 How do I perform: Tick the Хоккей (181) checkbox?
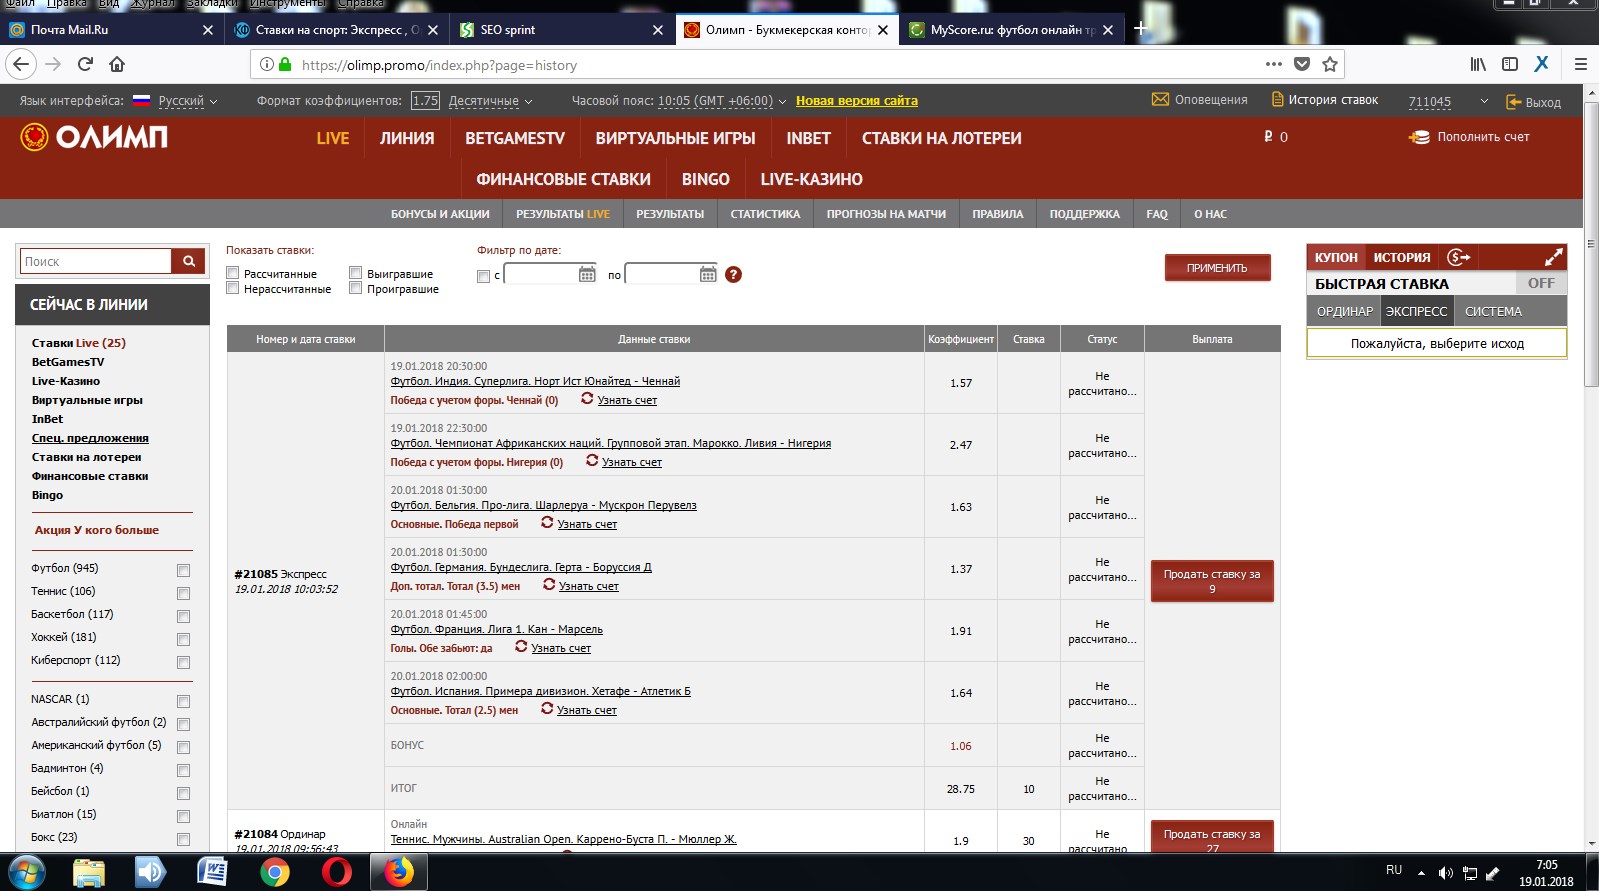click(183, 639)
